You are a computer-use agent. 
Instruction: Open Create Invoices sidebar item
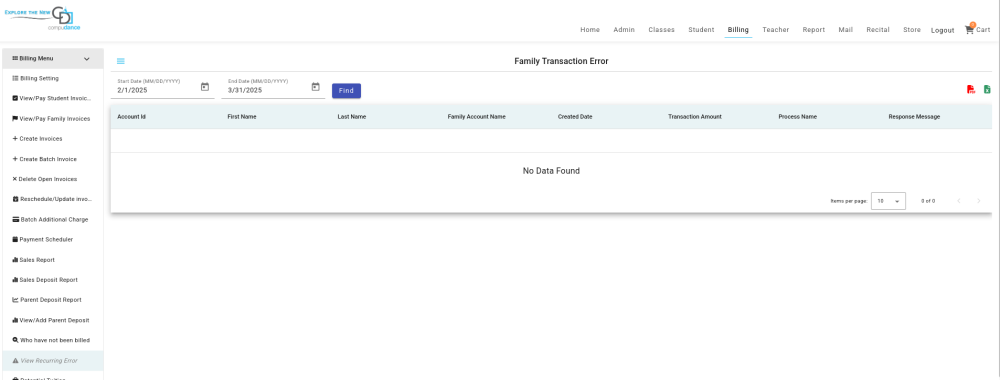[53, 138]
